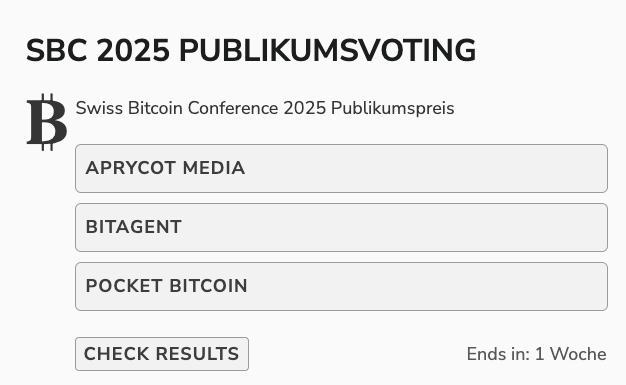Click the 'Publikumspreis' word in the subtitle
The width and height of the screenshot is (626, 385).
393,109
